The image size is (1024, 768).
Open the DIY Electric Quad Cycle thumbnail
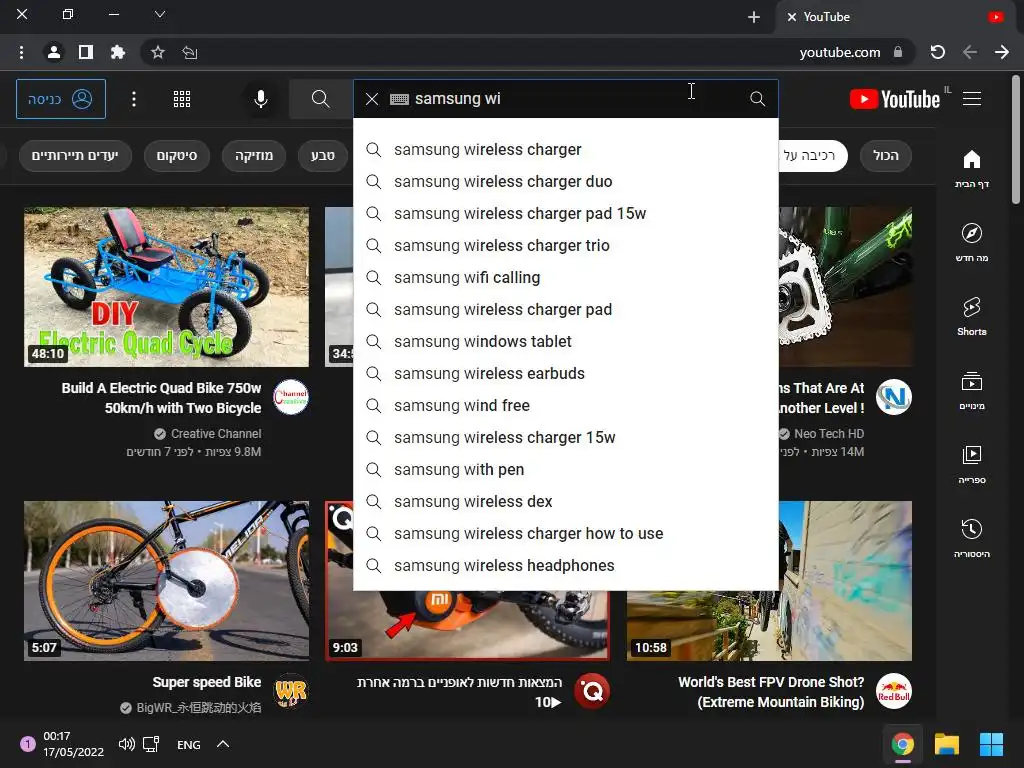167,287
